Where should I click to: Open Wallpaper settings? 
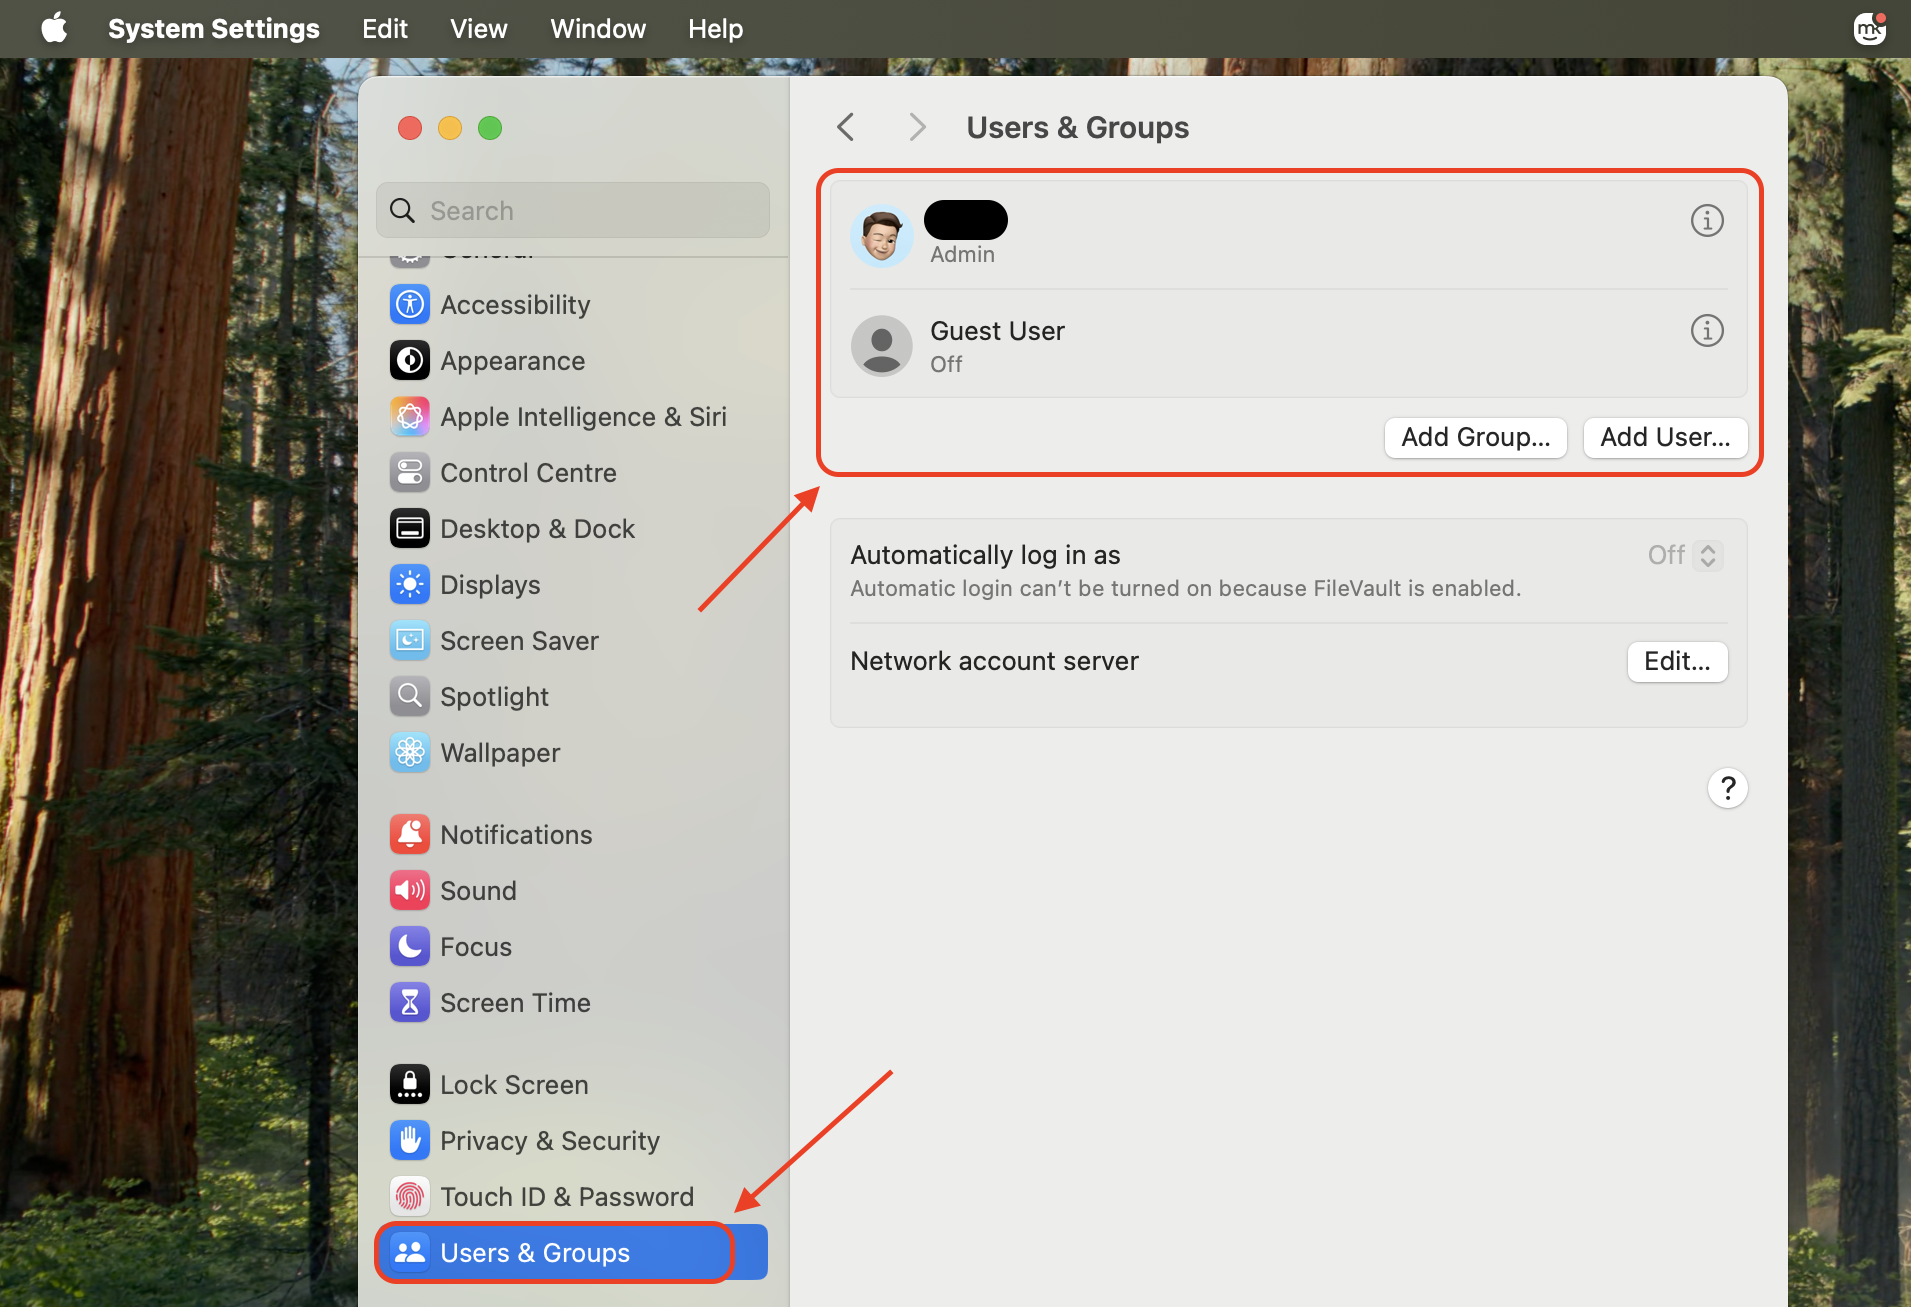500,752
